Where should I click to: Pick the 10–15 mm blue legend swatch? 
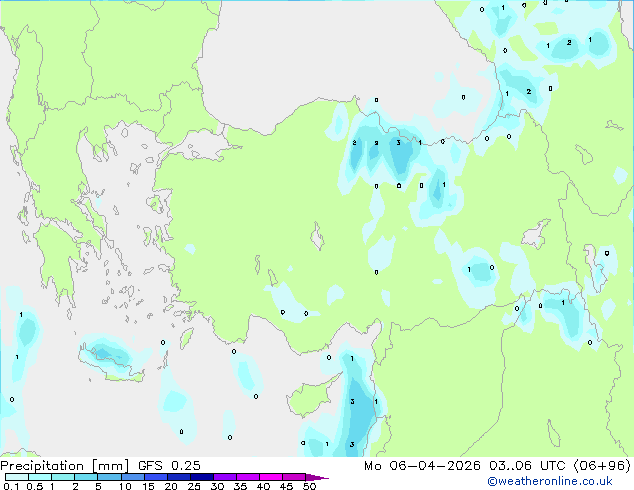pyautogui.click(x=133, y=477)
